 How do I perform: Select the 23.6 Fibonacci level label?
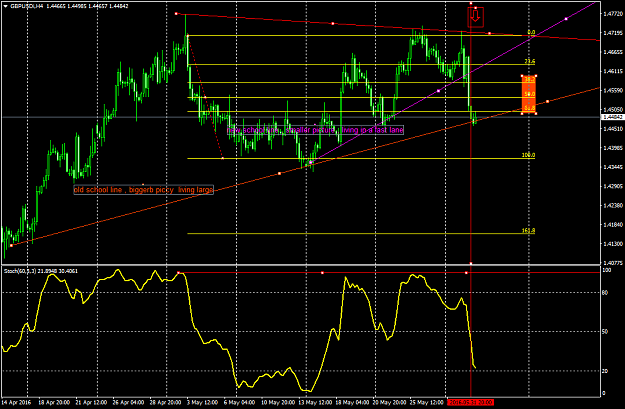tap(530, 61)
